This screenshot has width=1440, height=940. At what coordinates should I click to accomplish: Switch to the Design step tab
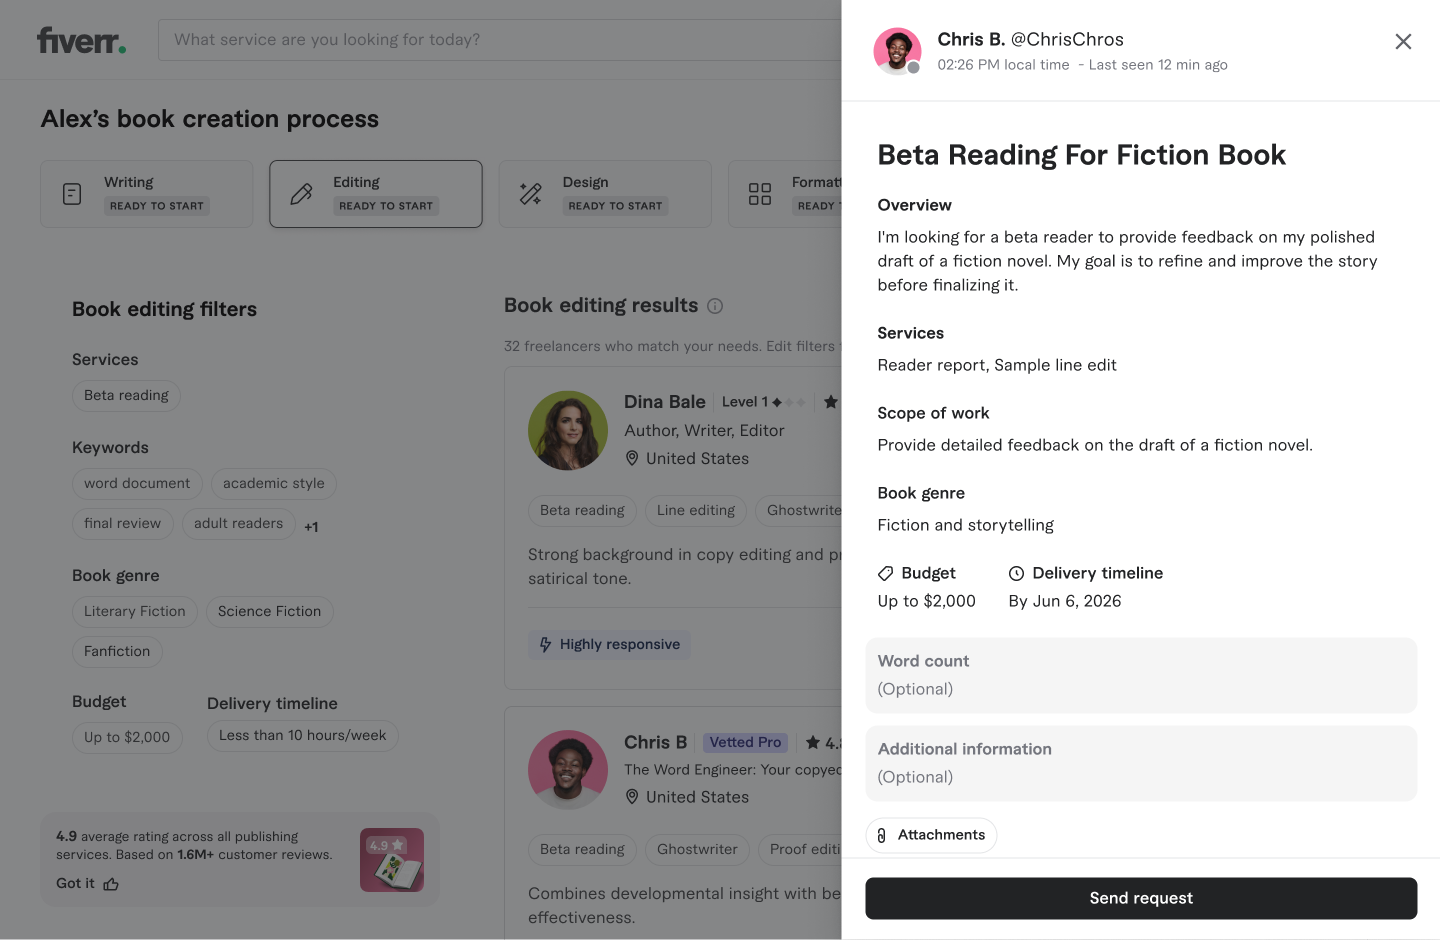[x=605, y=194]
